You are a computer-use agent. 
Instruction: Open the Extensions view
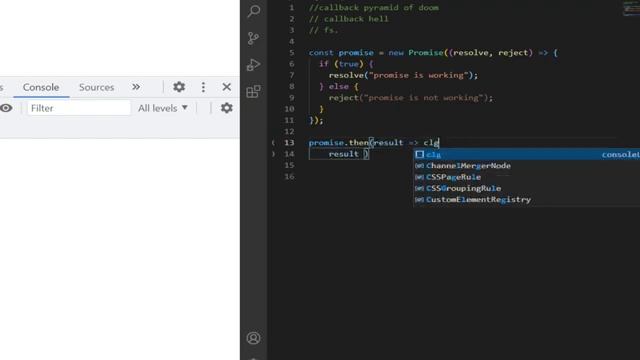click(x=253, y=91)
